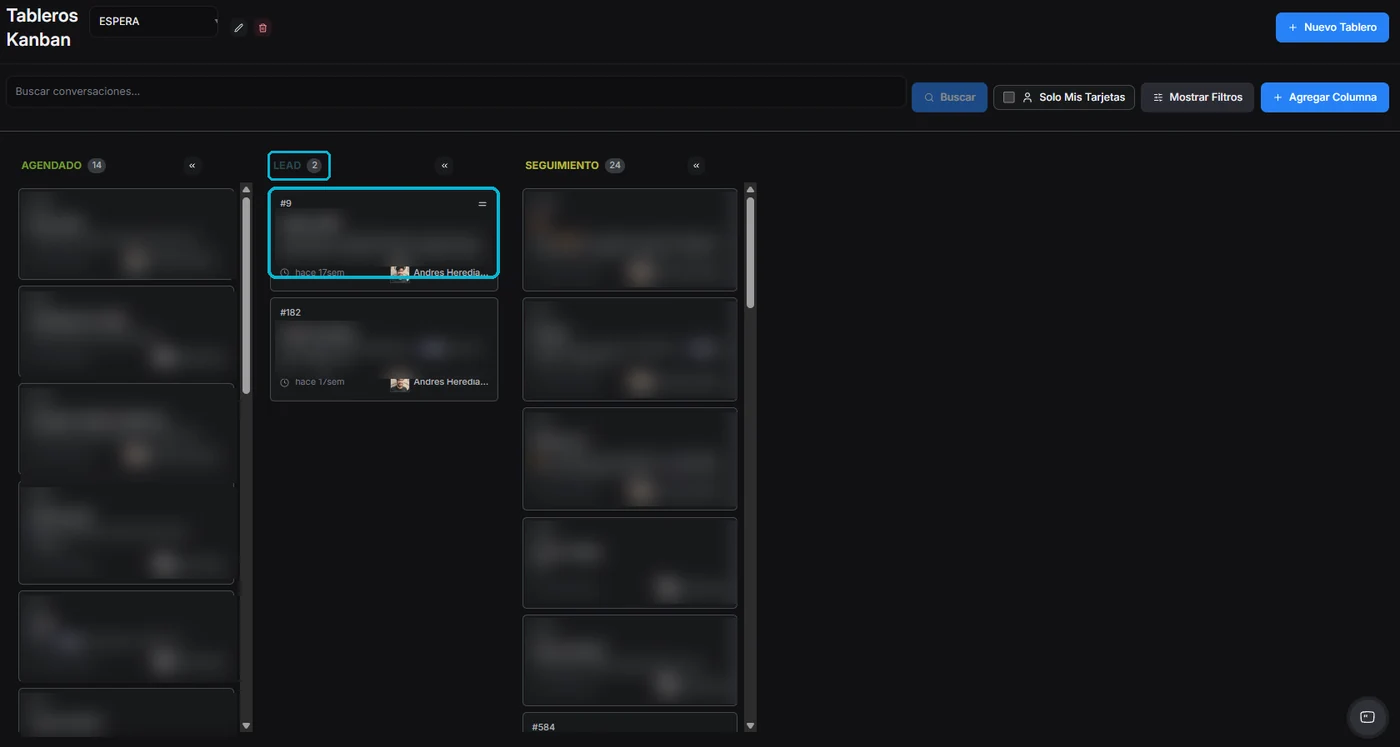
Task: Open filters with Mostrar Filtros
Action: pyautogui.click(x=1197, y=97)
